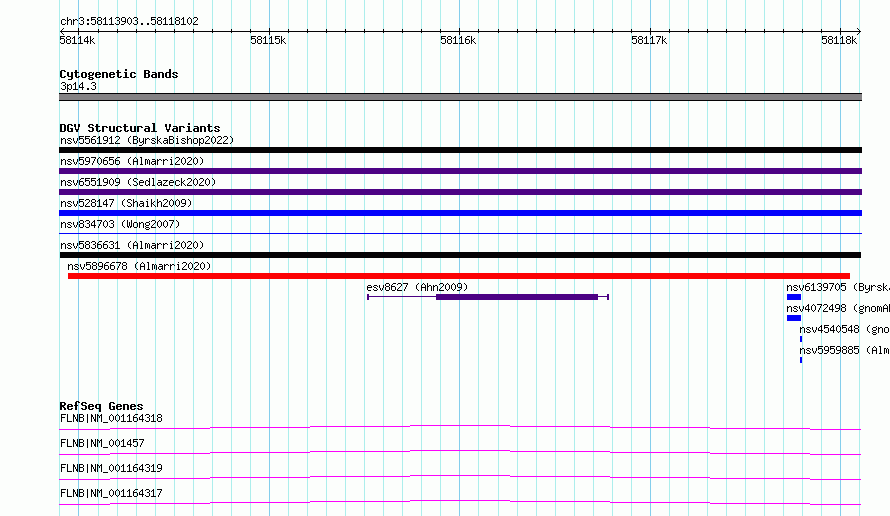Viewport: 890px width, 516px height.
Task: Click the 58114k ruler tick label
Action: pos(77,40)
